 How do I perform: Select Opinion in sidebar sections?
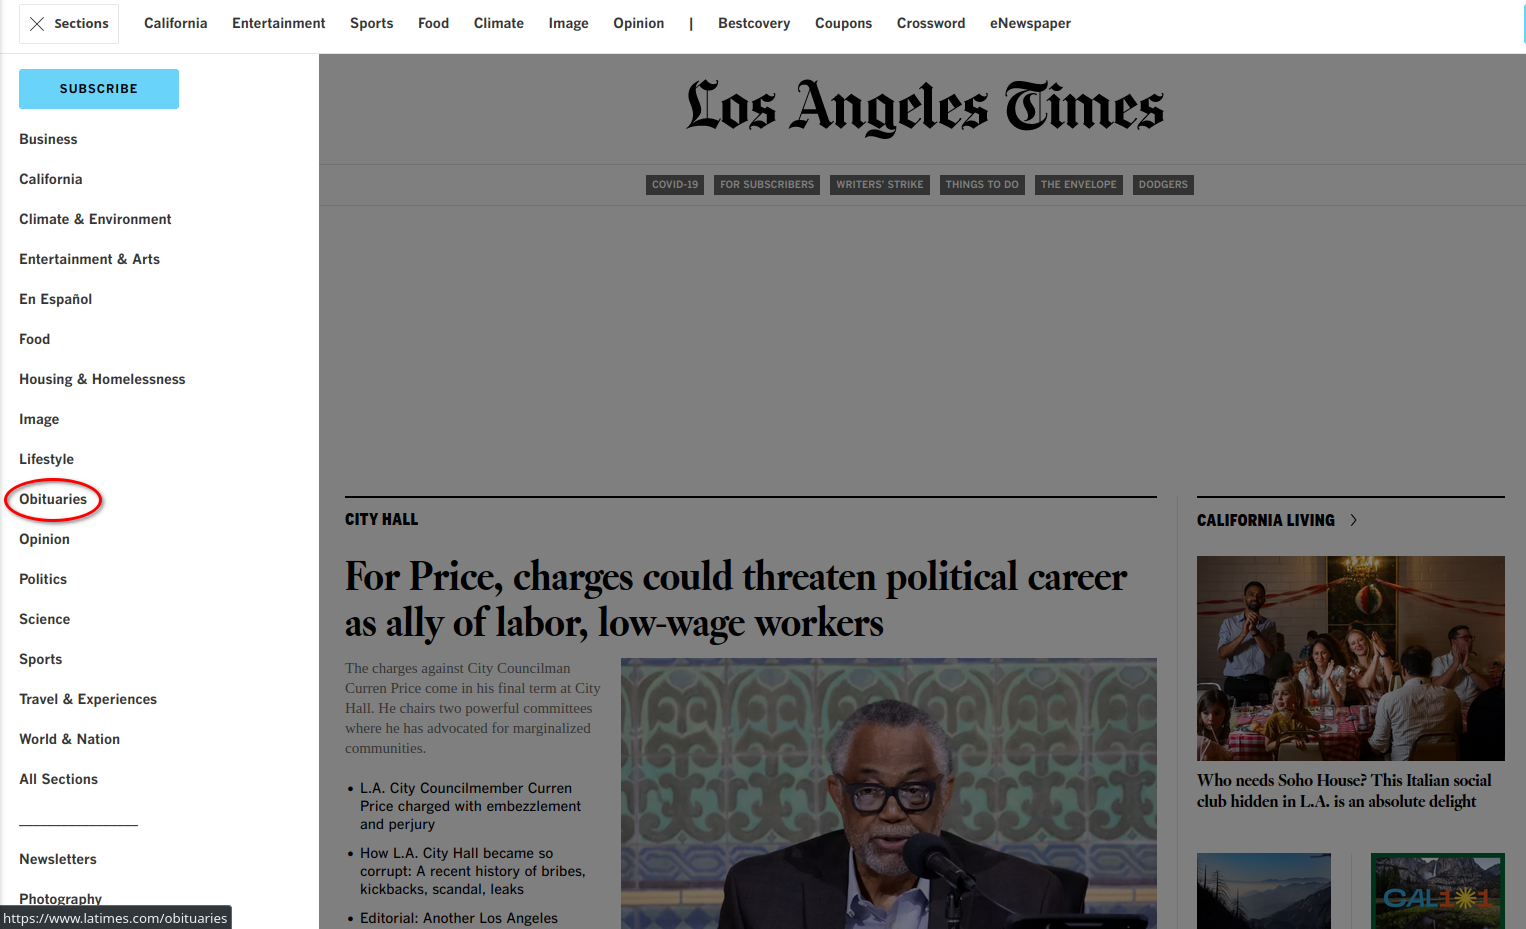click(x=45, y=539)
